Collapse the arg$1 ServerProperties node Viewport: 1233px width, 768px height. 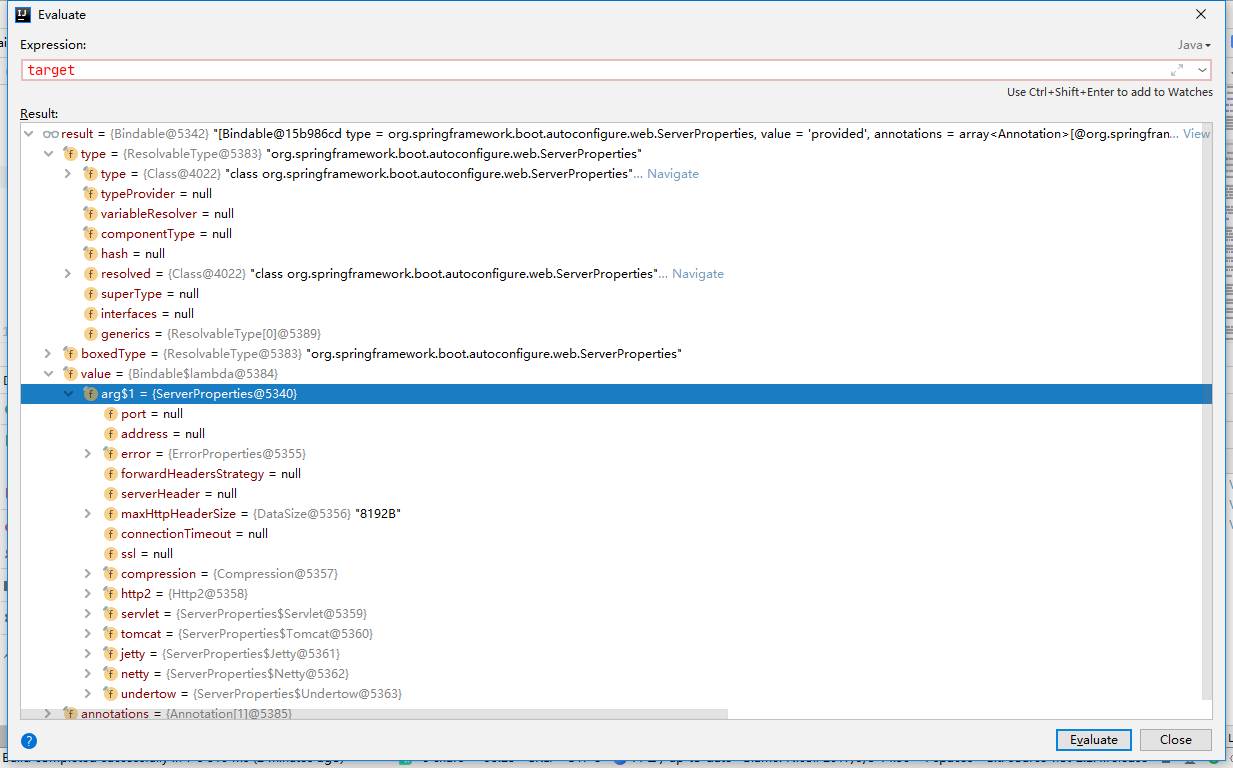[69, 394]
